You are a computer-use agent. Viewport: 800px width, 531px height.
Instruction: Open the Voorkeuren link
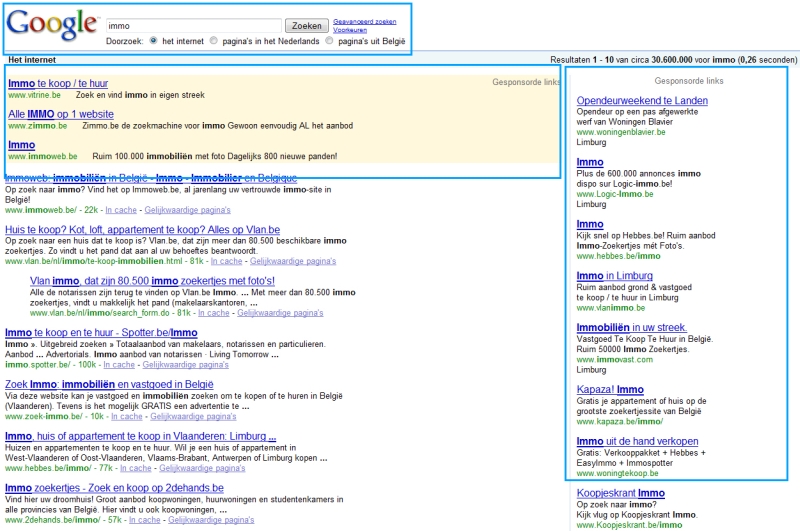point(350,30)
